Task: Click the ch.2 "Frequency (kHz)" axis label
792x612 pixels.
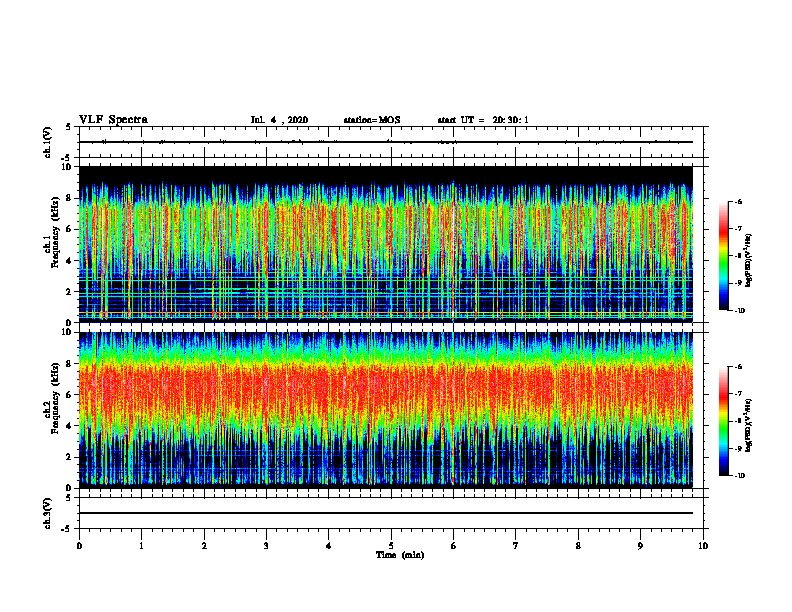Action: click(x=55, y=398)
